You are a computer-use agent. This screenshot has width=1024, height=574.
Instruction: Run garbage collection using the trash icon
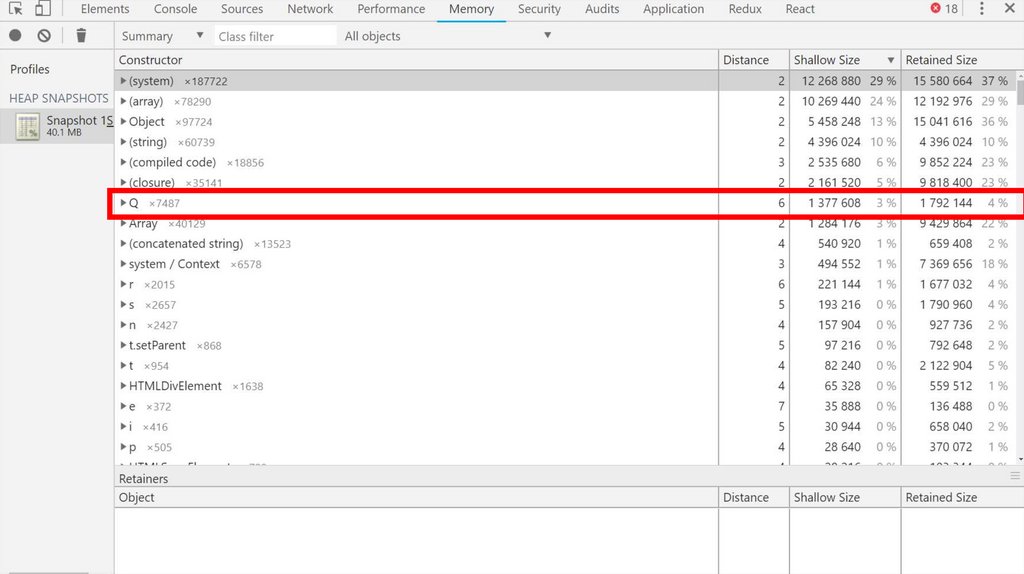[81, 35]
